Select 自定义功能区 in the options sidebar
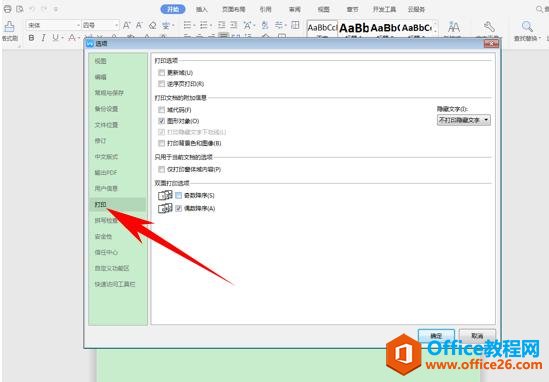The image size is (549, 382). 112,268
